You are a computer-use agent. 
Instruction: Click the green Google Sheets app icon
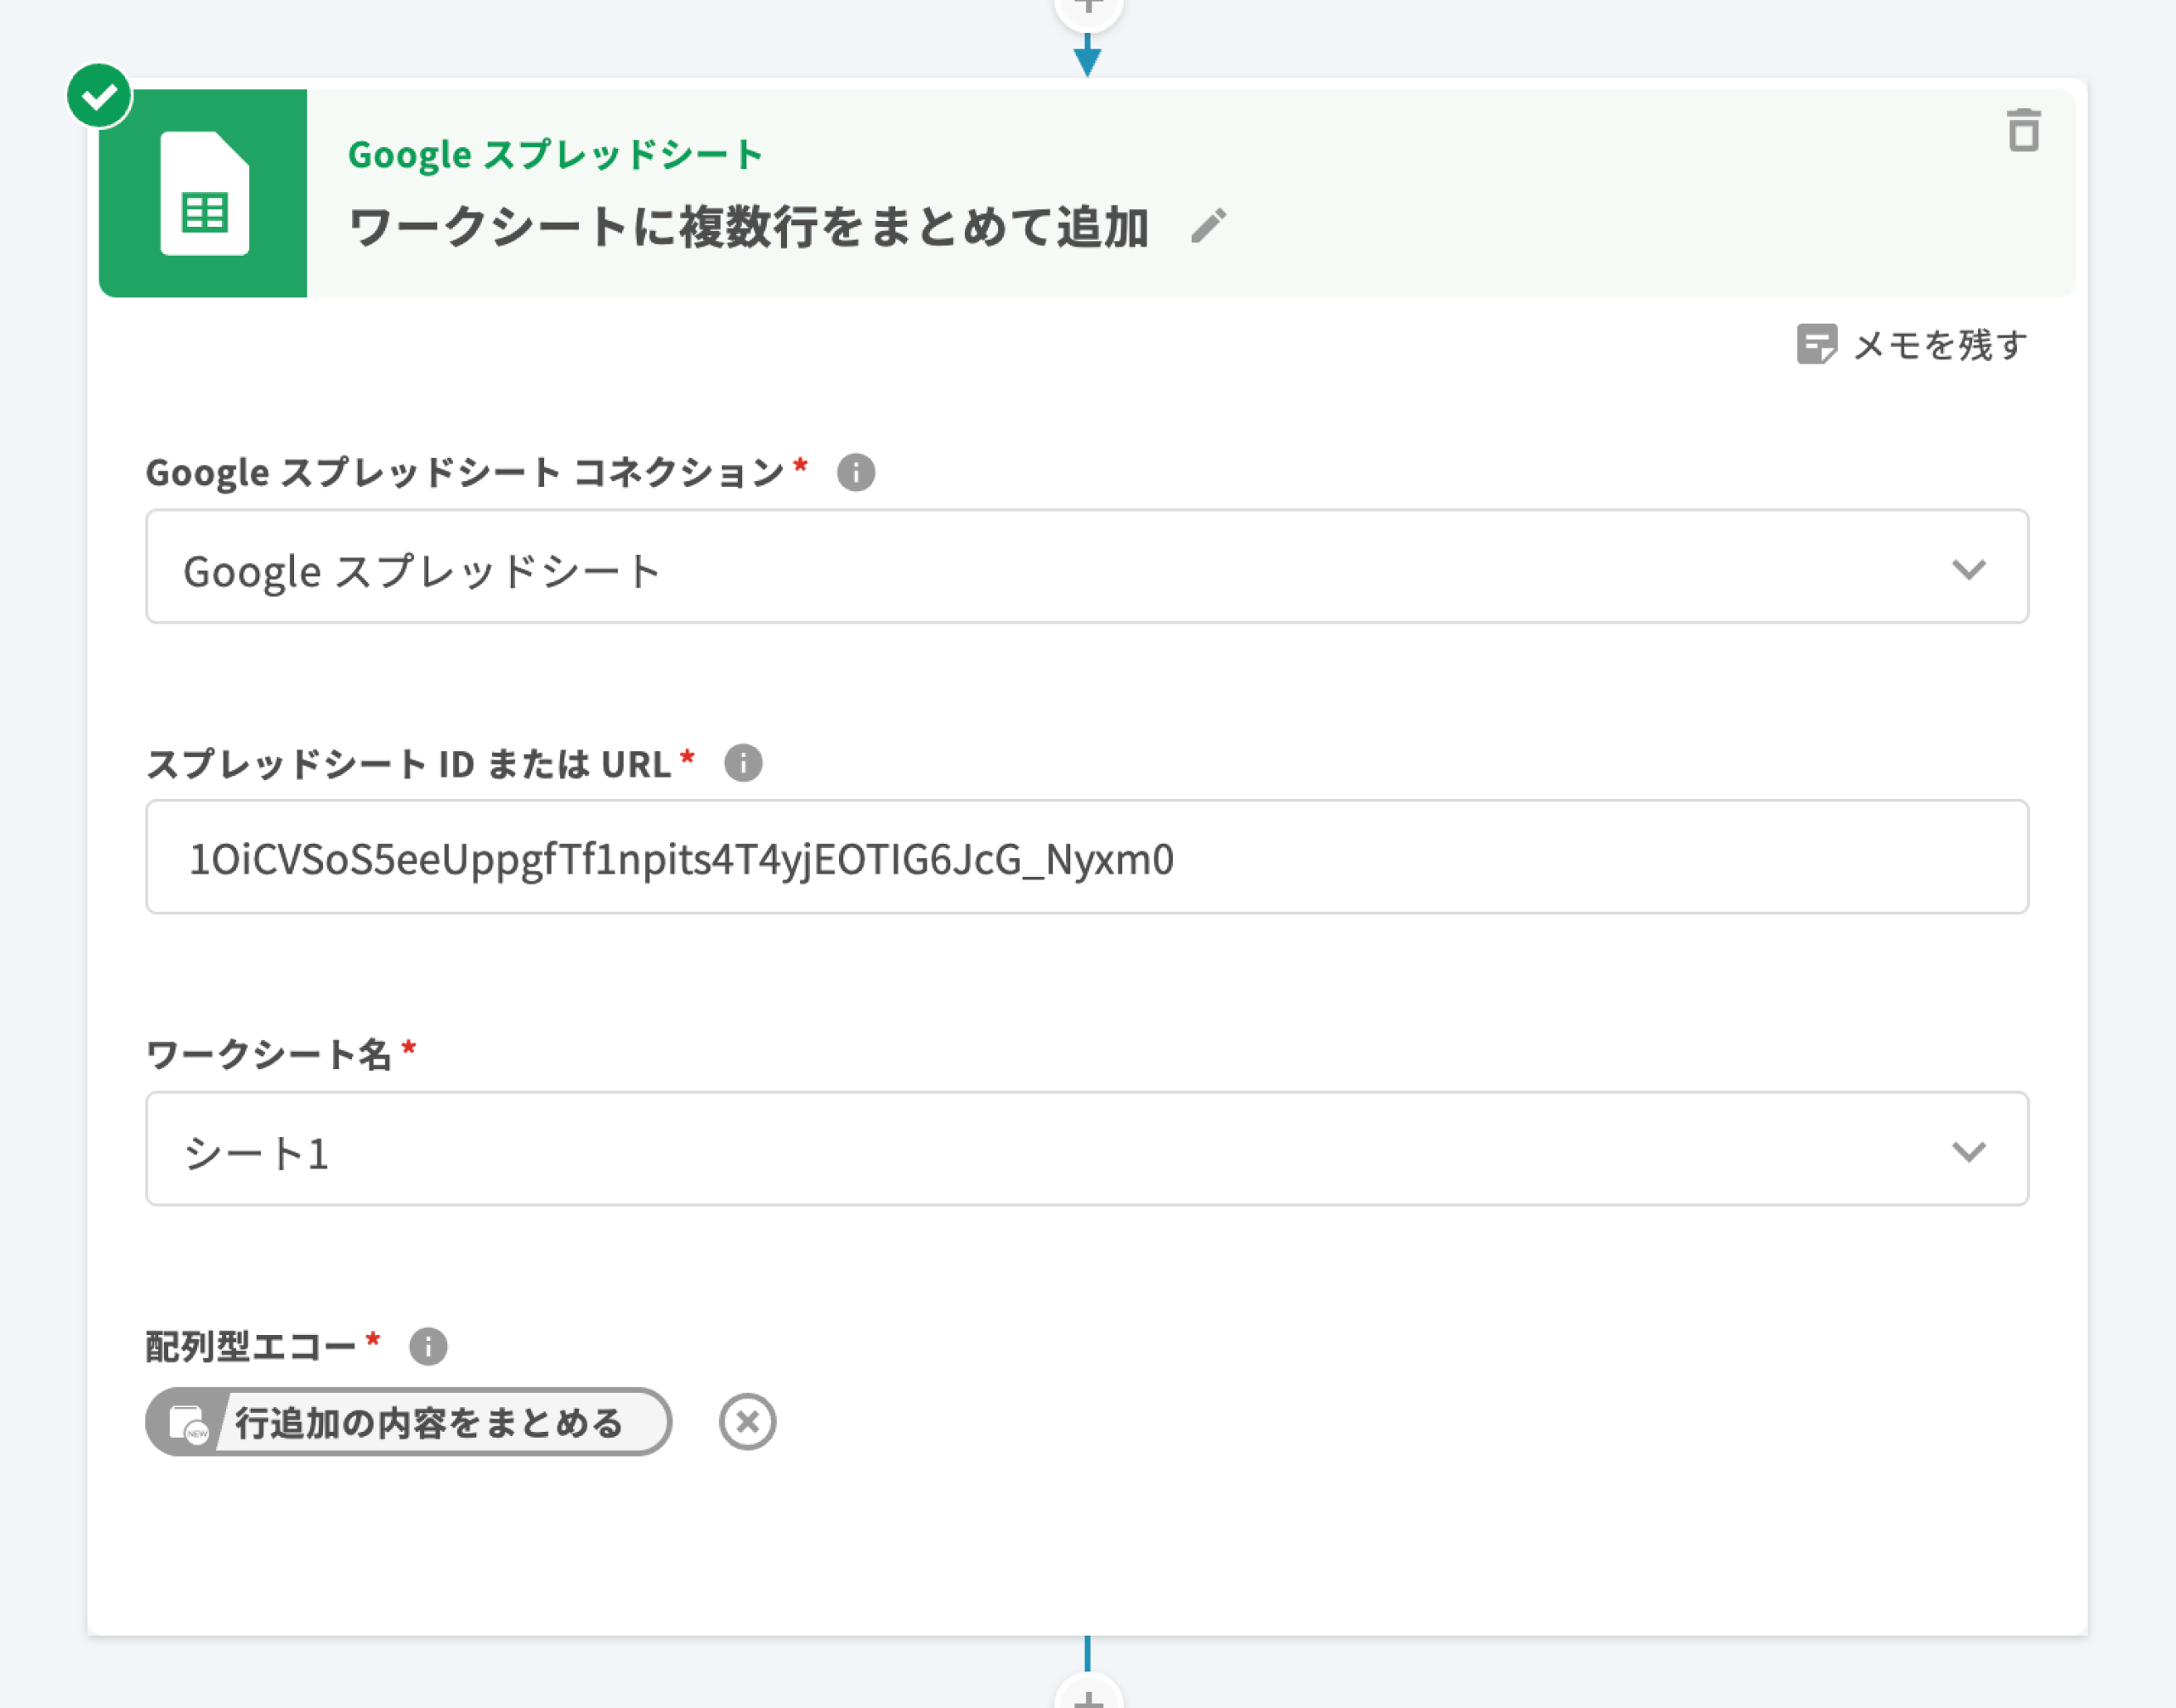tap(204, 193)
